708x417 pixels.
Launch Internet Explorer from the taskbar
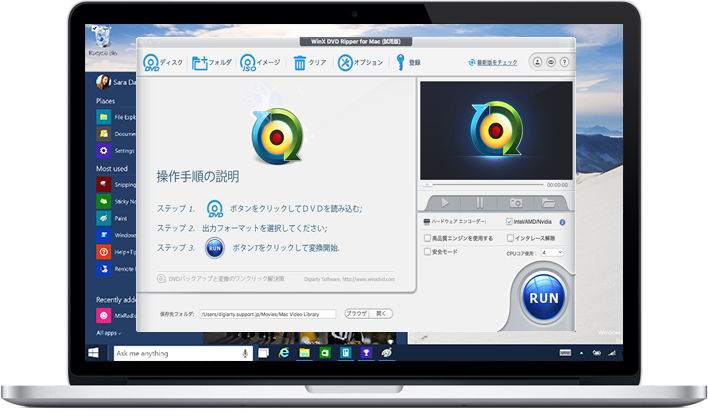click(284, 353)
